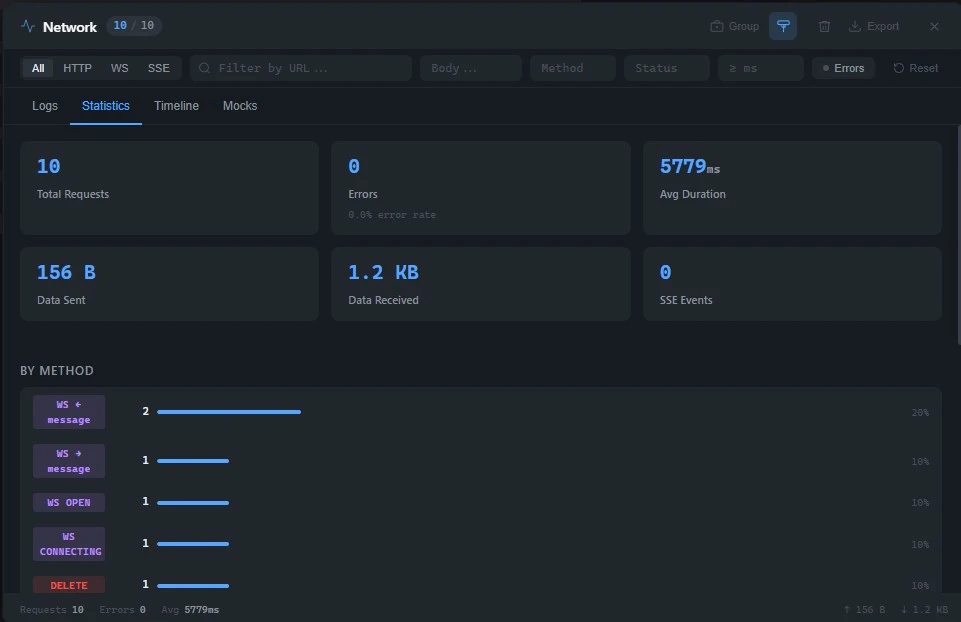The image size is (961, 622).
Task: Click the search icon in URL filter
Action: pos(205,68)
